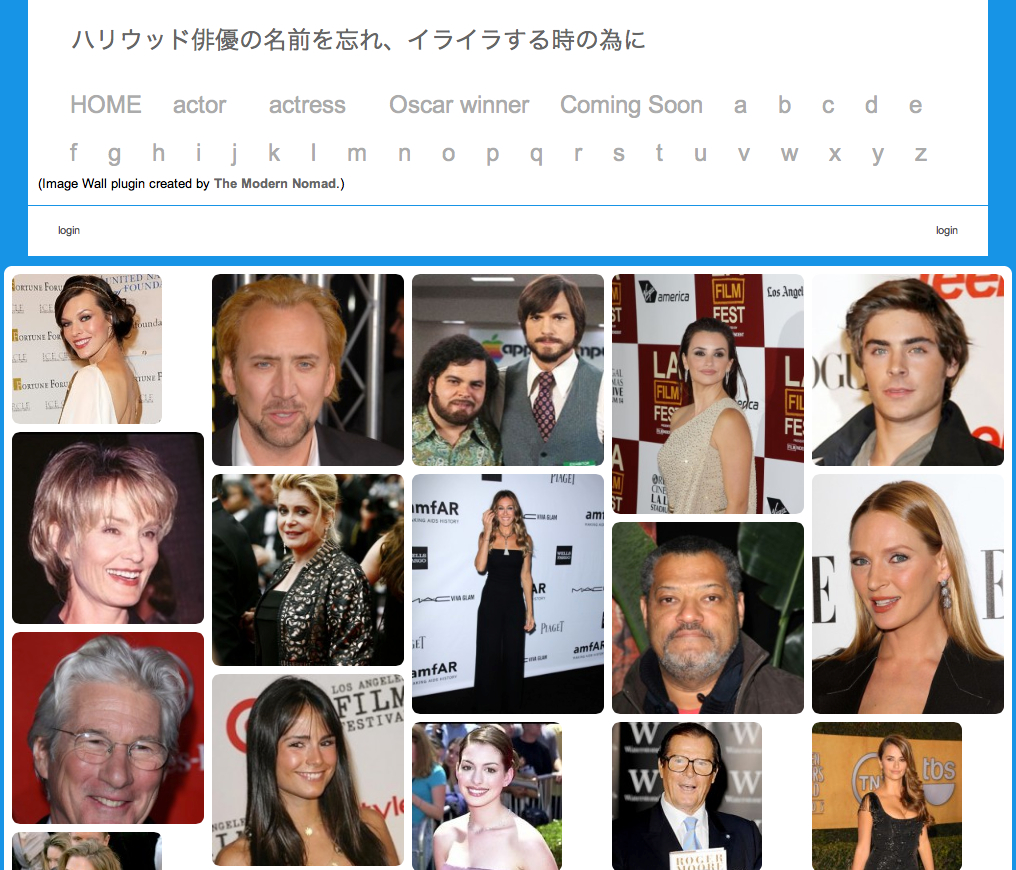Open photo of woman in patterned jacket

click(308, 569)
